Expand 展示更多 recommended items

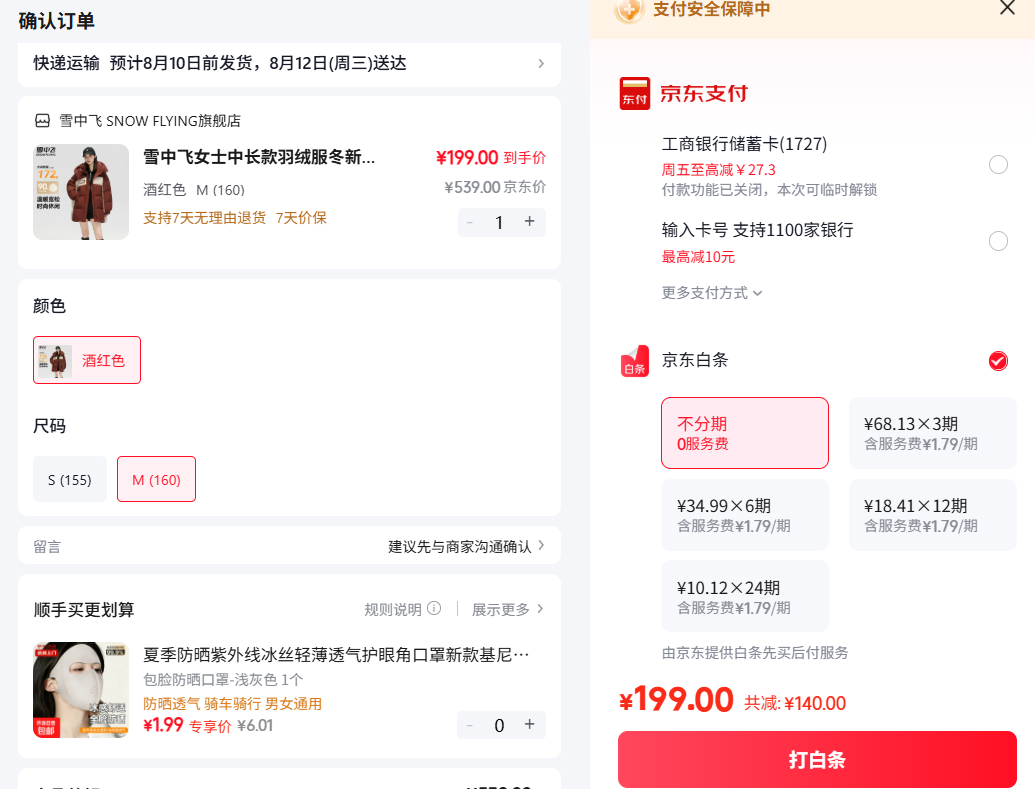tap(508, 609)
